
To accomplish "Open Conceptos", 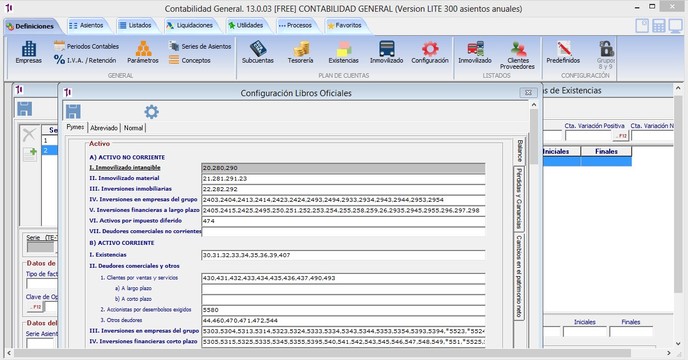I will pyautogui.click(x=190, y=60).
